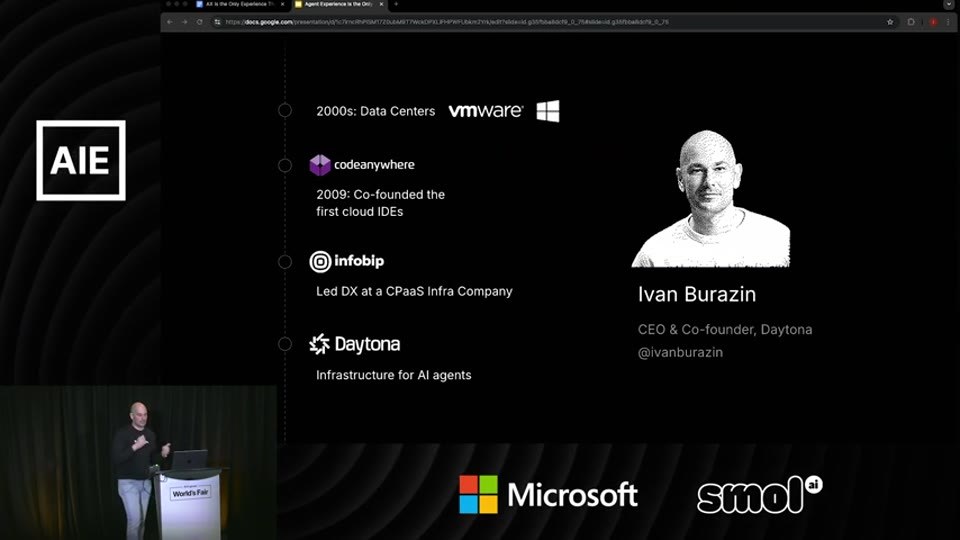Image resolution: width=960 pixels, height=540 pixels.
Task: Click the browser forward arrow
Action: coord(184,22)
